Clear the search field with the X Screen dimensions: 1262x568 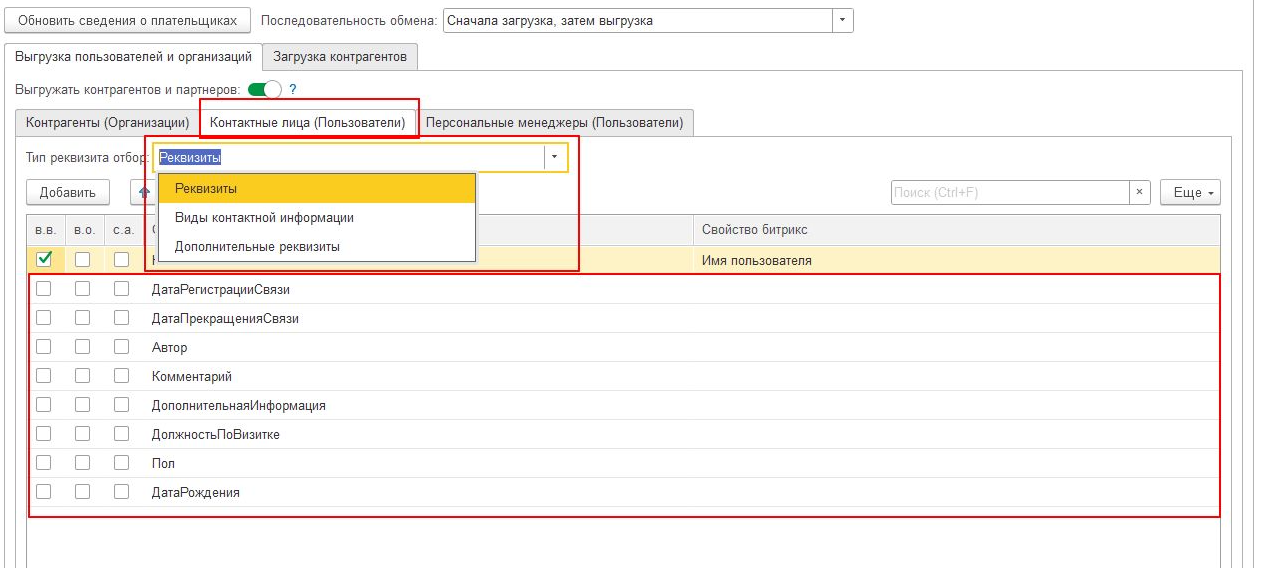click(1140, 193)
